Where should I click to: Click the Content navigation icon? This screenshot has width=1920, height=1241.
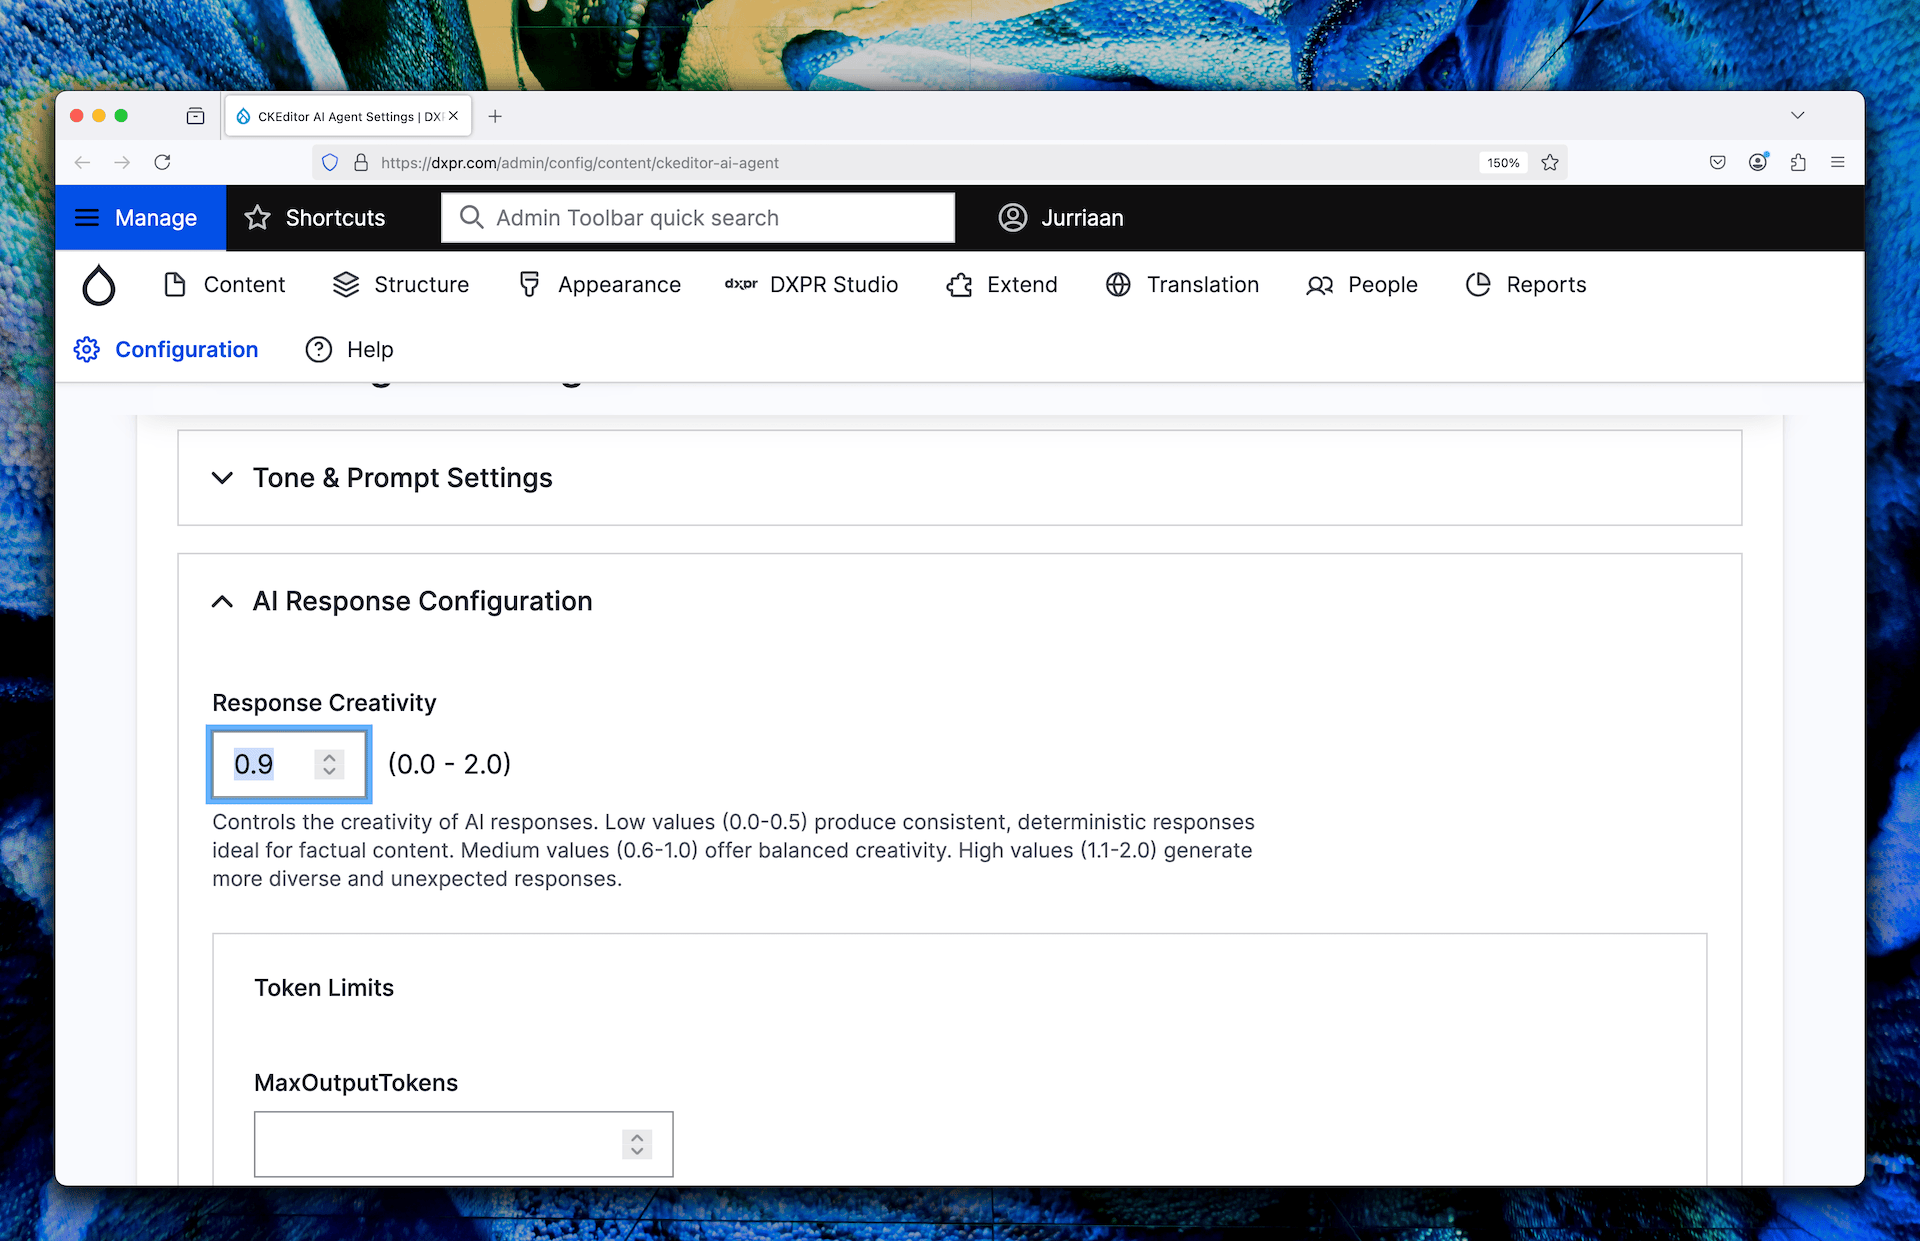(x=174, y=284)
